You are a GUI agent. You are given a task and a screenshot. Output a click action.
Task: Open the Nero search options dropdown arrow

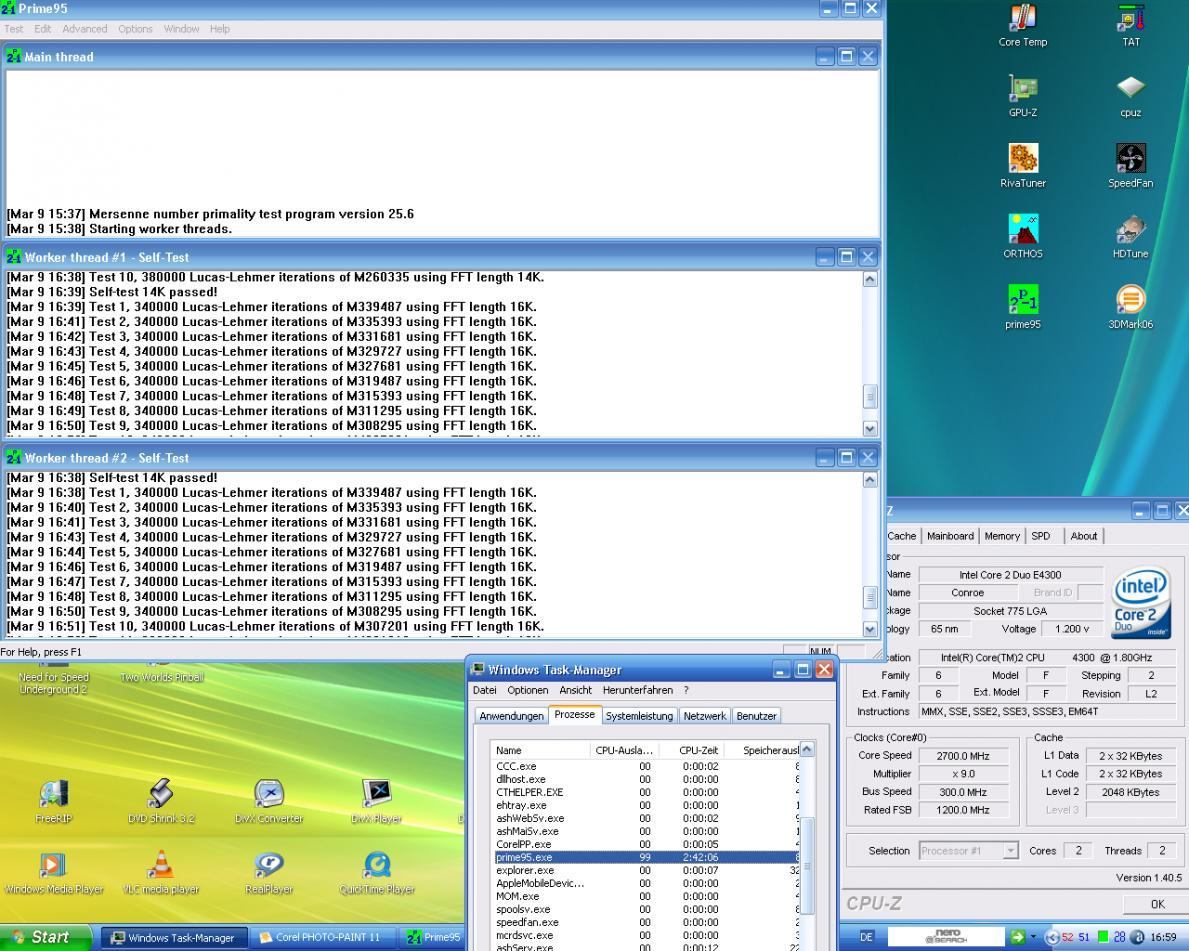(x=1033, y=937)
